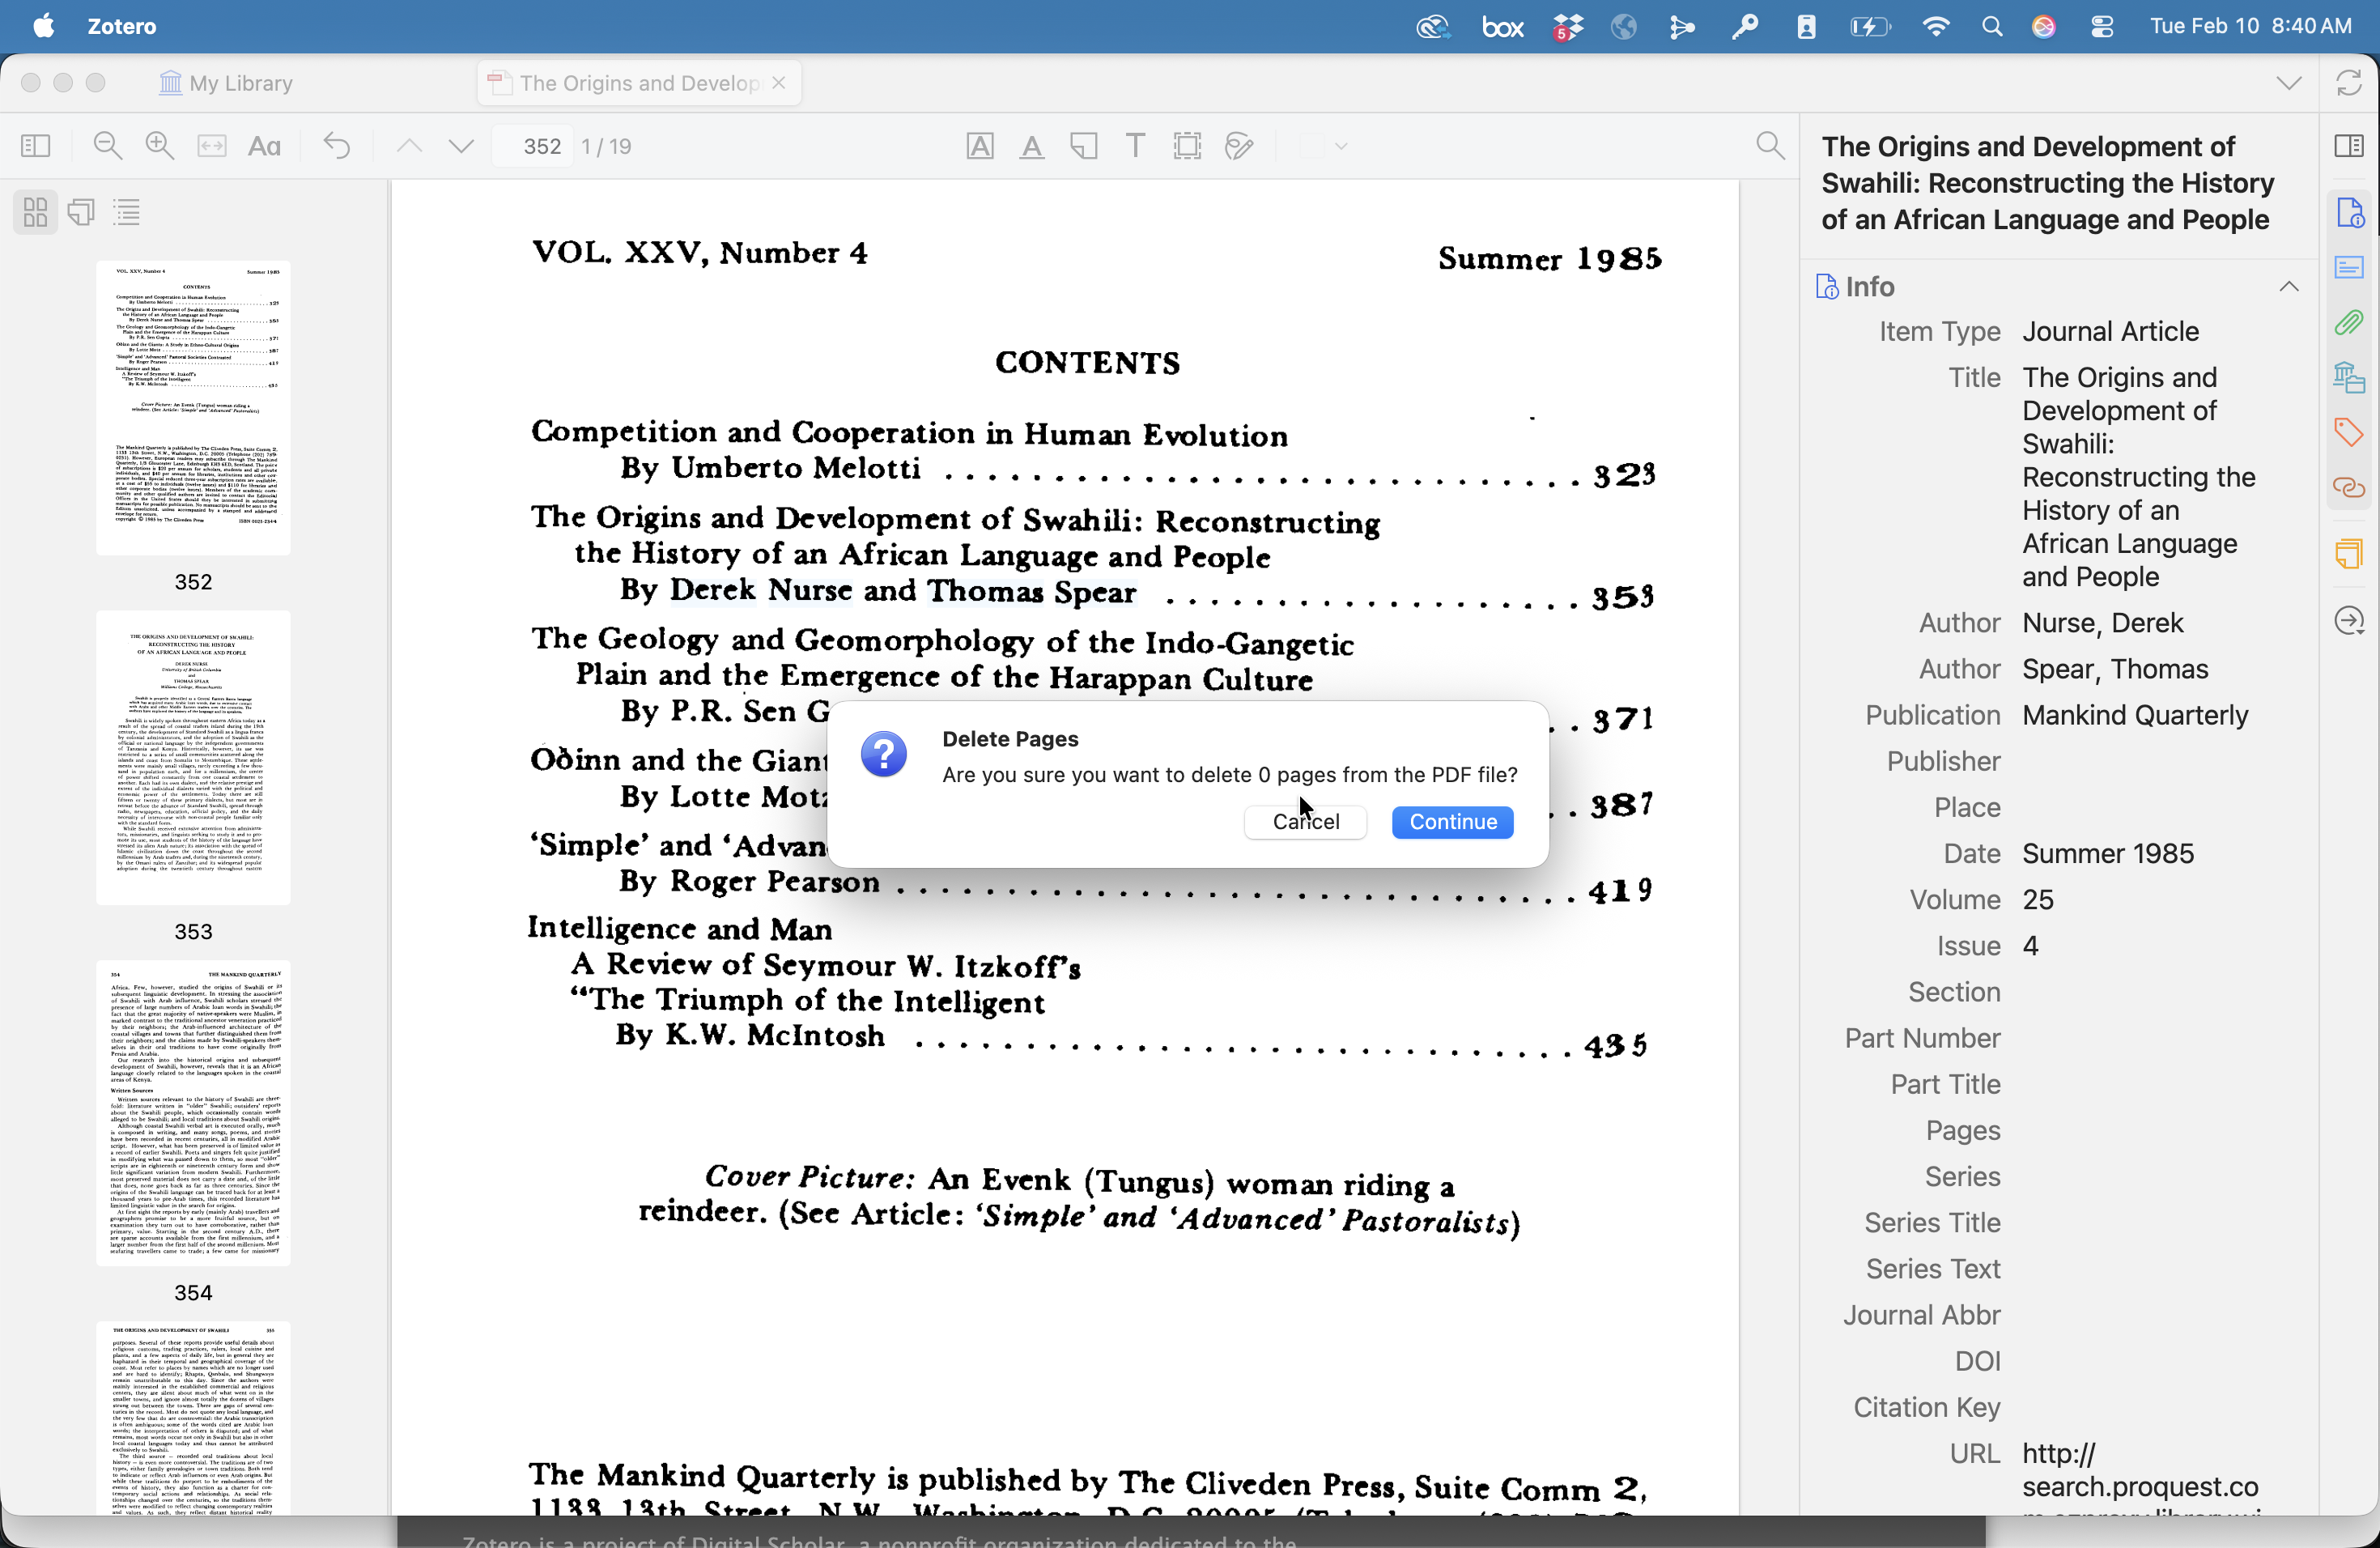The width and height of the screenshot is (2380, 1548).
Task: Activate the draw ink tool
Action: tap(1239, 146)
